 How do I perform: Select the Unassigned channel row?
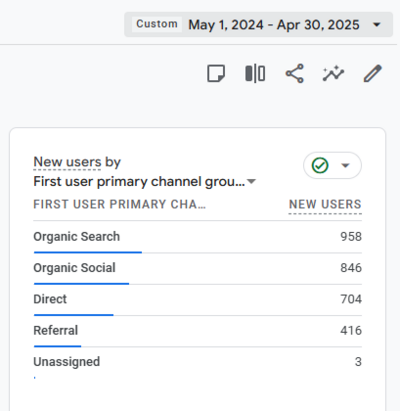coord(198,363)
